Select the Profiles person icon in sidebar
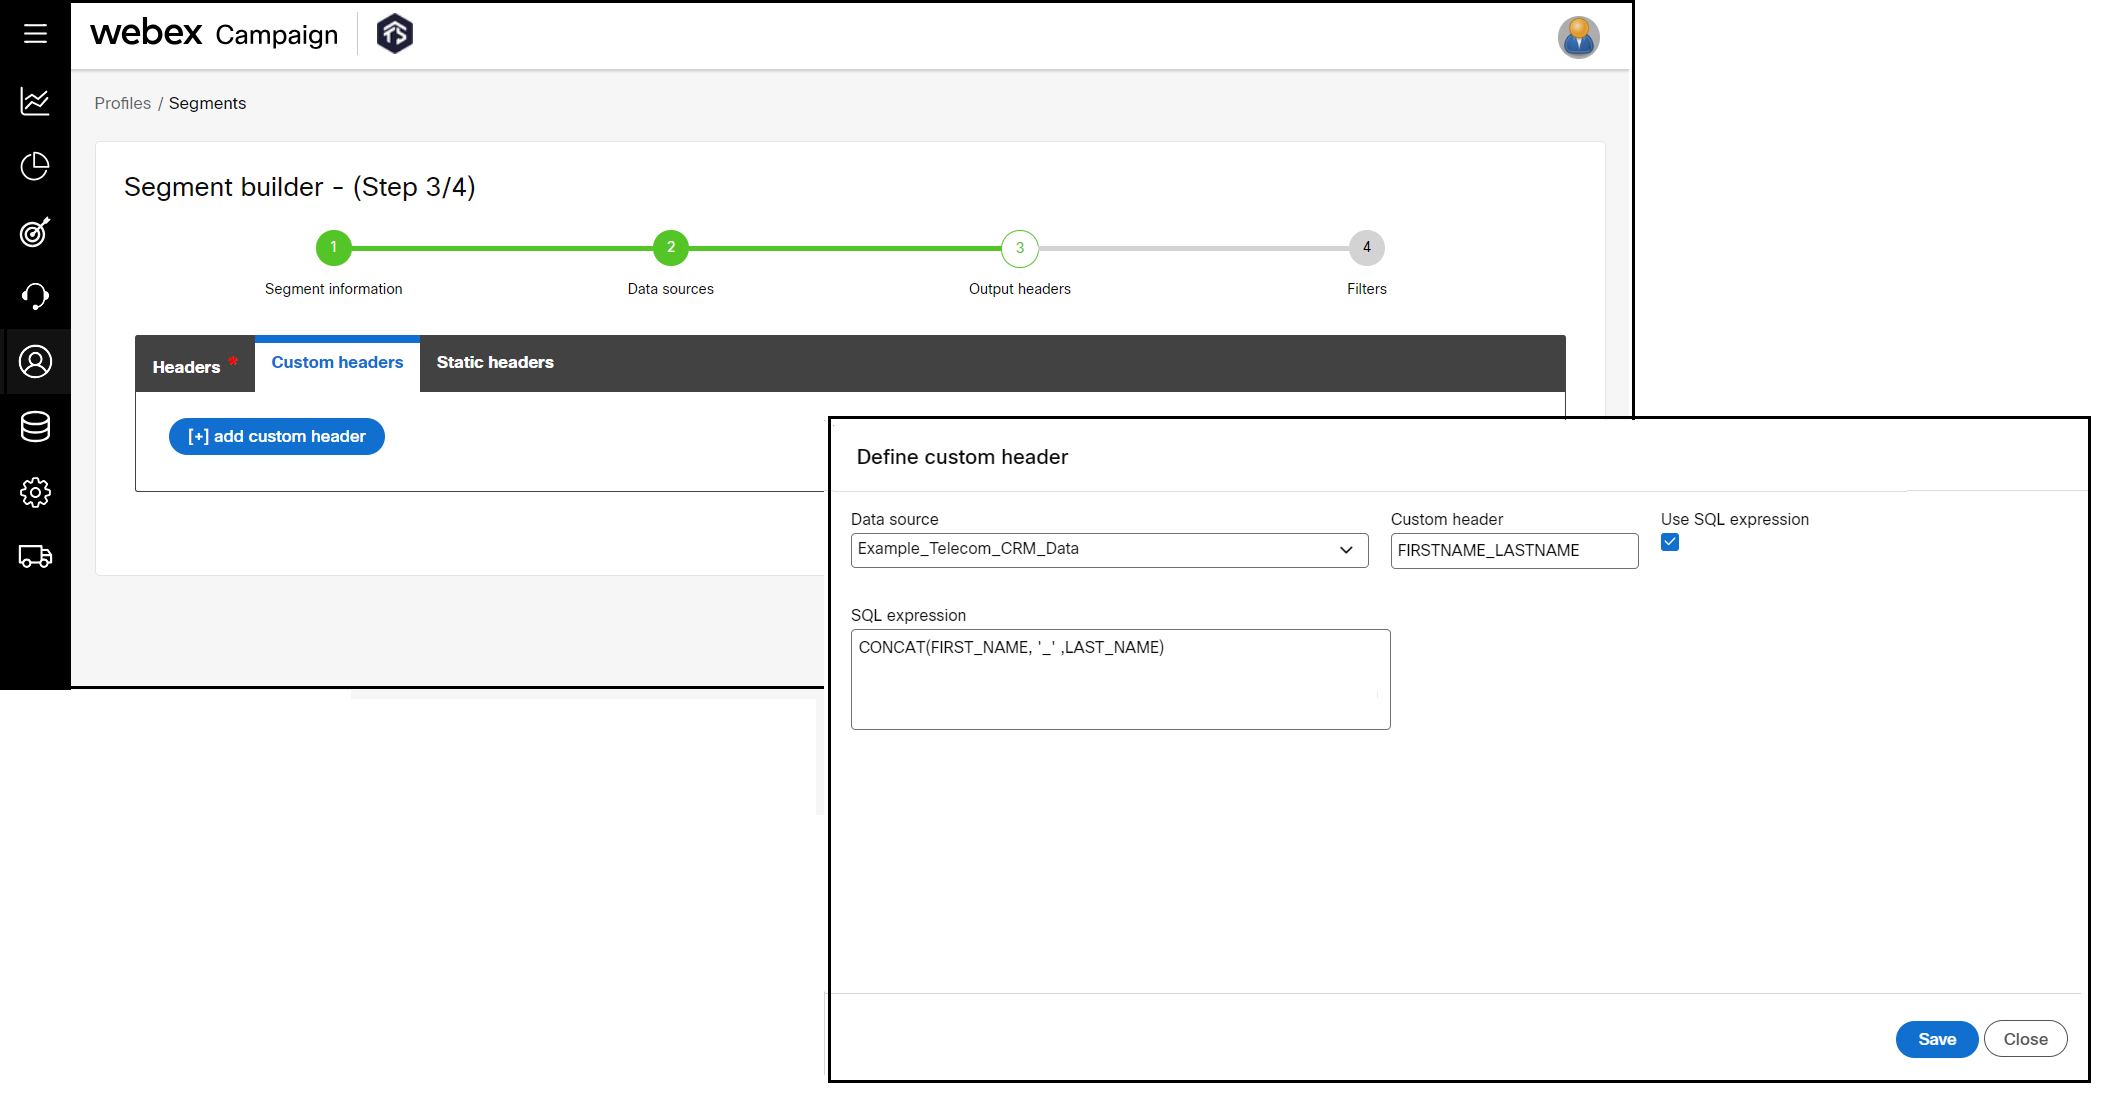Screen dimensions: 2120x1102 [35, 361]
